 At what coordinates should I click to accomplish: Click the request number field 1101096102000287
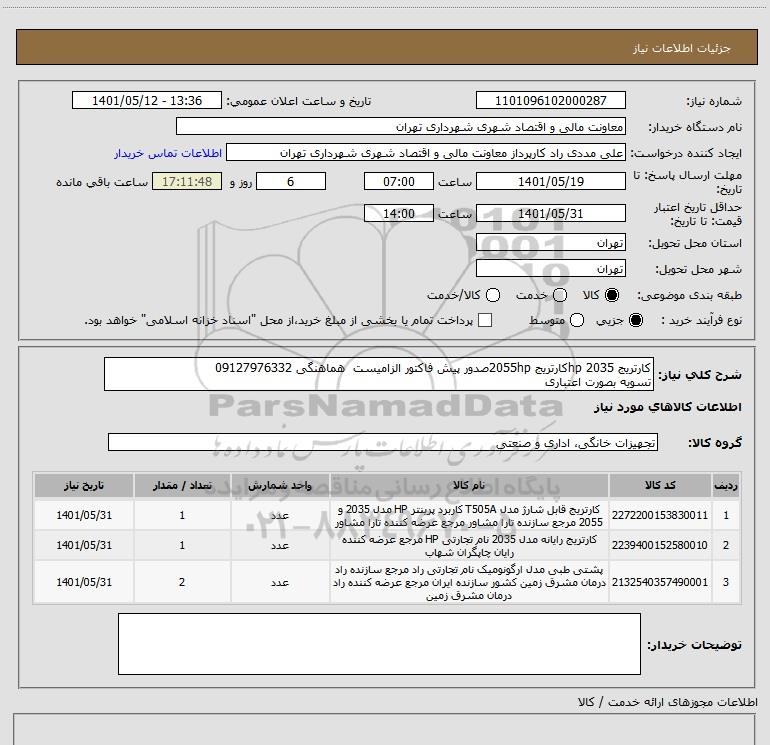(x=550, y=100)
